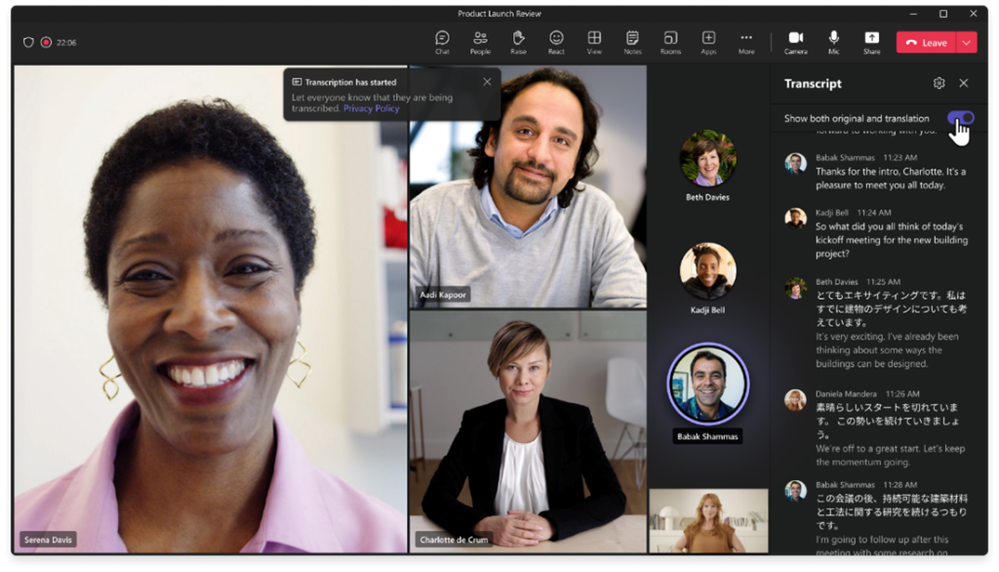The height and width of the screenshot is (572, 999).
Task: Change the layout with View icon
Action: (594, 43)
